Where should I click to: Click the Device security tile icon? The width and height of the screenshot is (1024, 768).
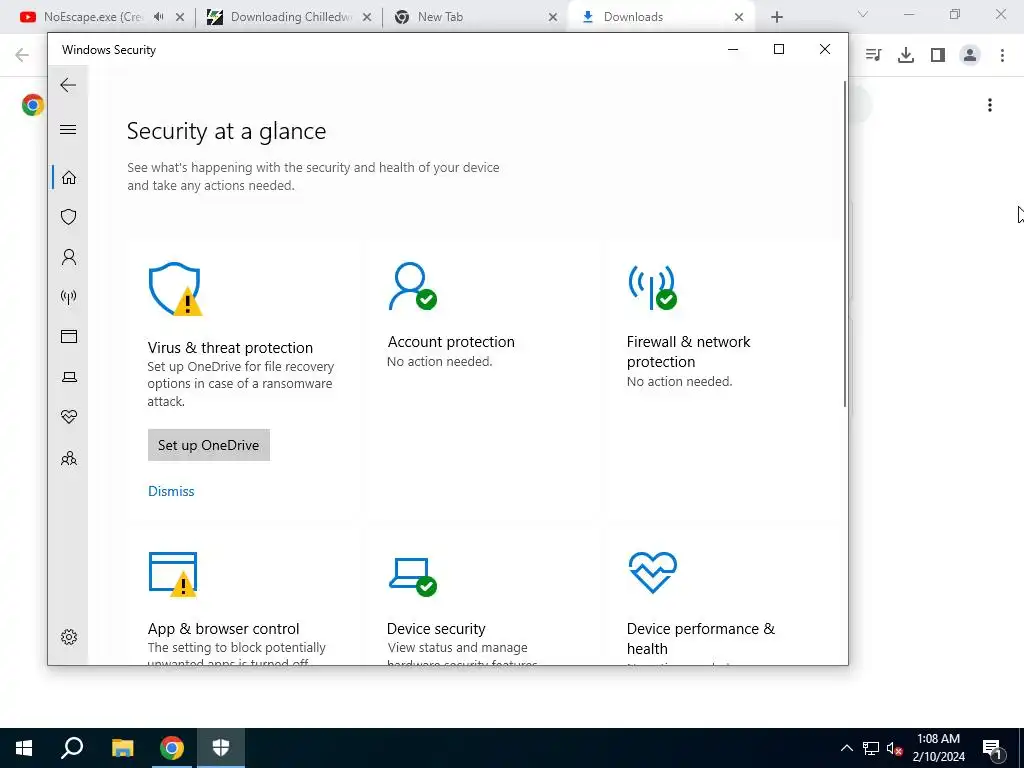pos(413,576)
